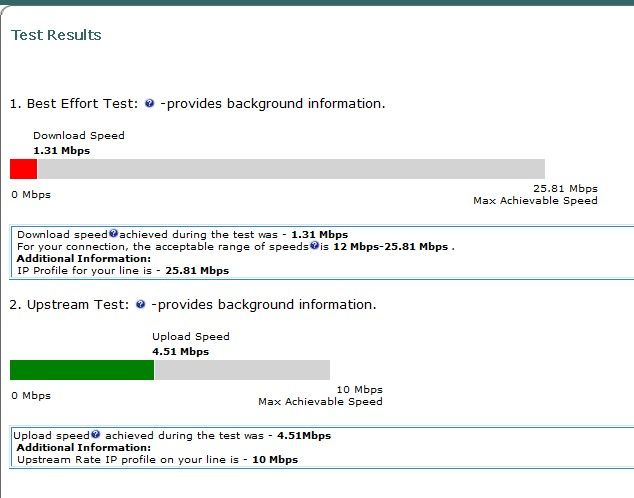Viewport: 634px width, 498px height.
Task: Click the '2. Upstream Test:' heading
Action: [x=69, y=304]
